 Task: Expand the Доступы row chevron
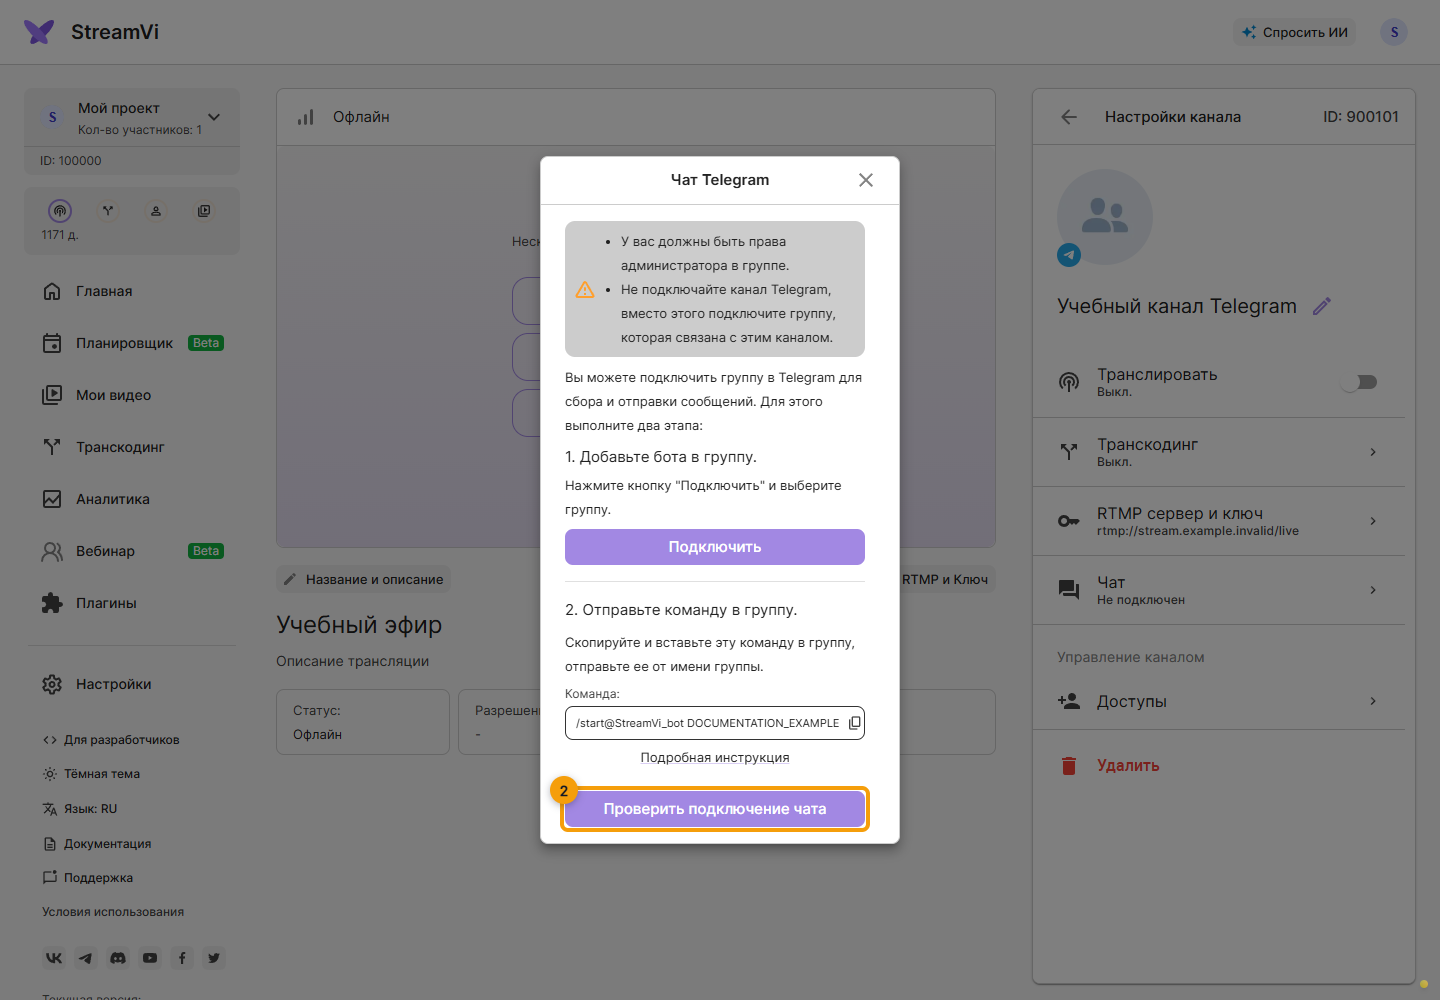click(x=1373, y=701)
